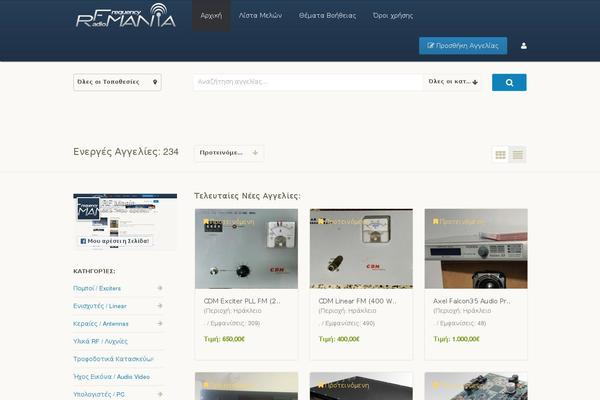
Task: Open Ήχος Εικόνα / Audio Video link
Action: click(111, 377)
